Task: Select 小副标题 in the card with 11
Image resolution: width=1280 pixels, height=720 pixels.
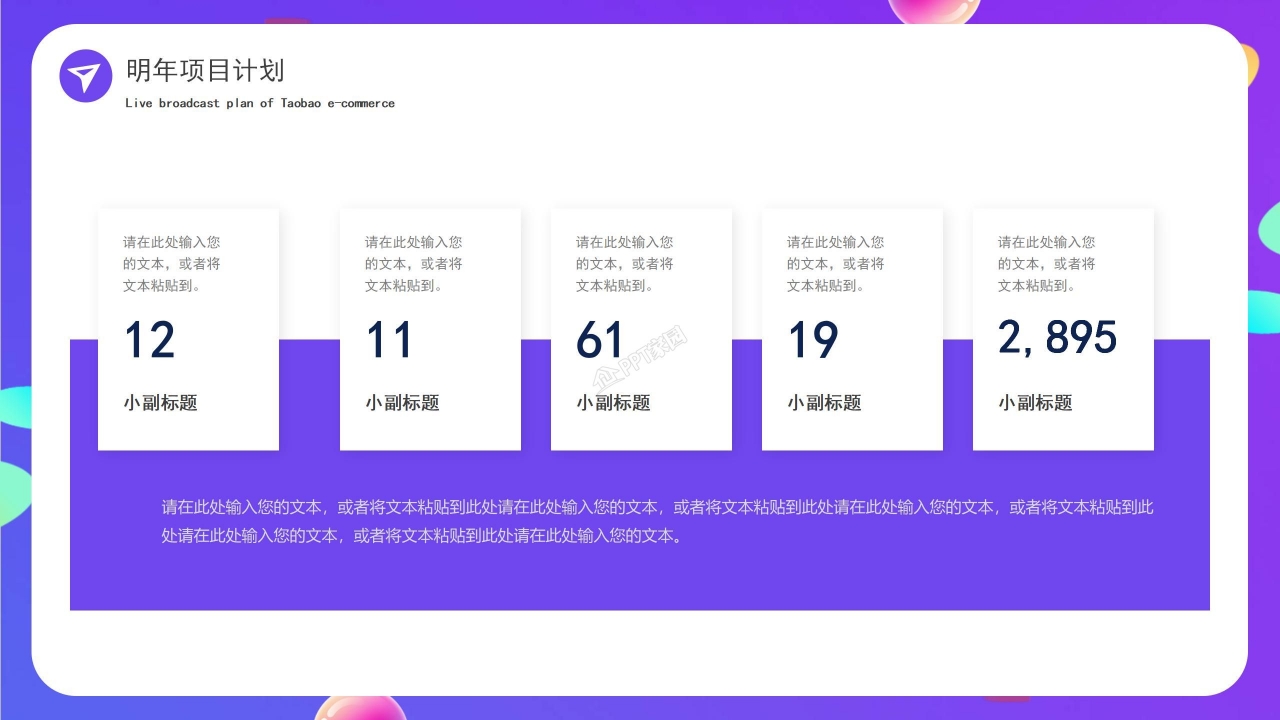Action: coord(402,403)
